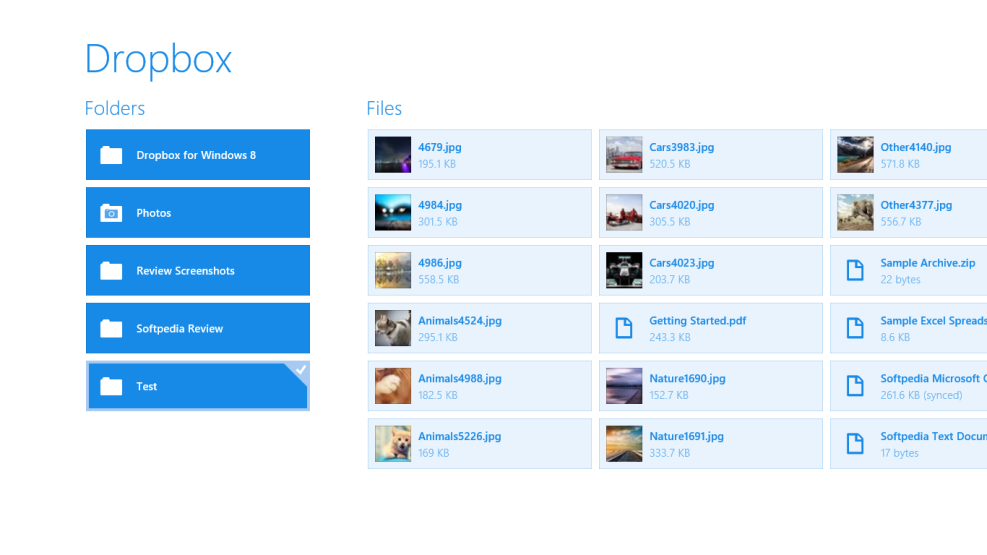This screenshot has width=987, height=555.
Task: Open the Photos folder label
Action: tap(154, 213)
